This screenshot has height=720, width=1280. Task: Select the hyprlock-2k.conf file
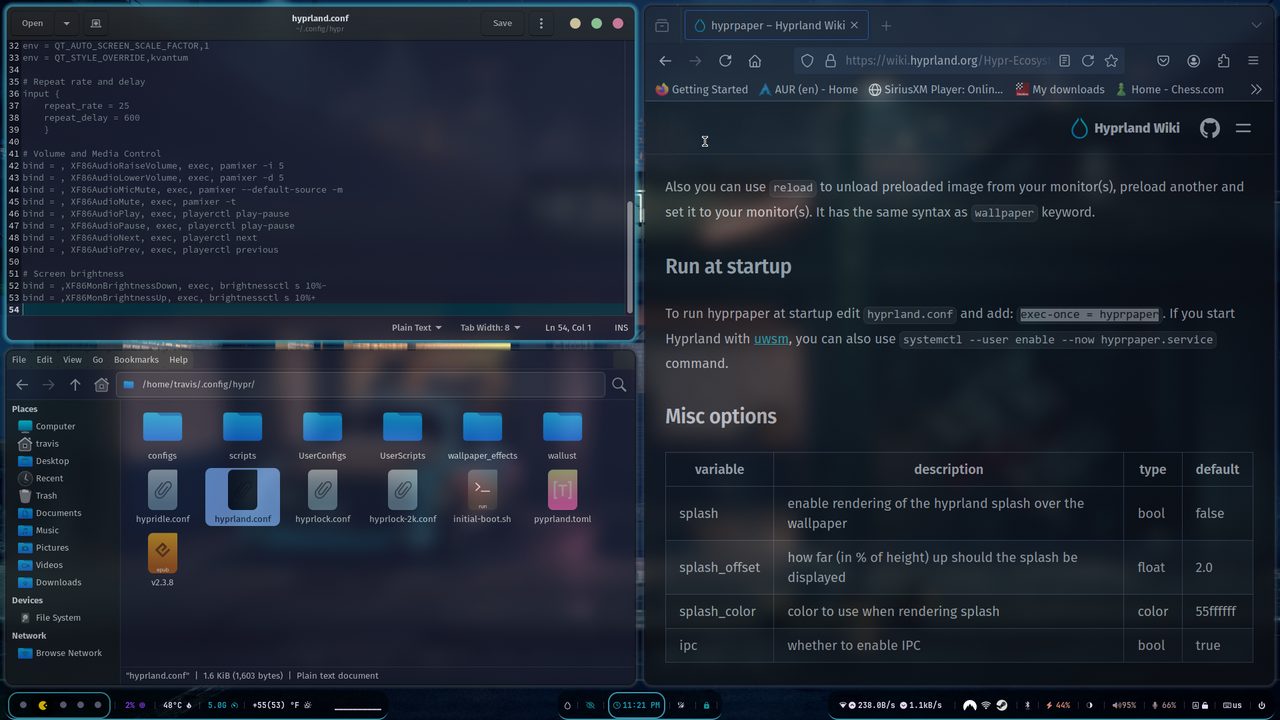click(402, 497)
